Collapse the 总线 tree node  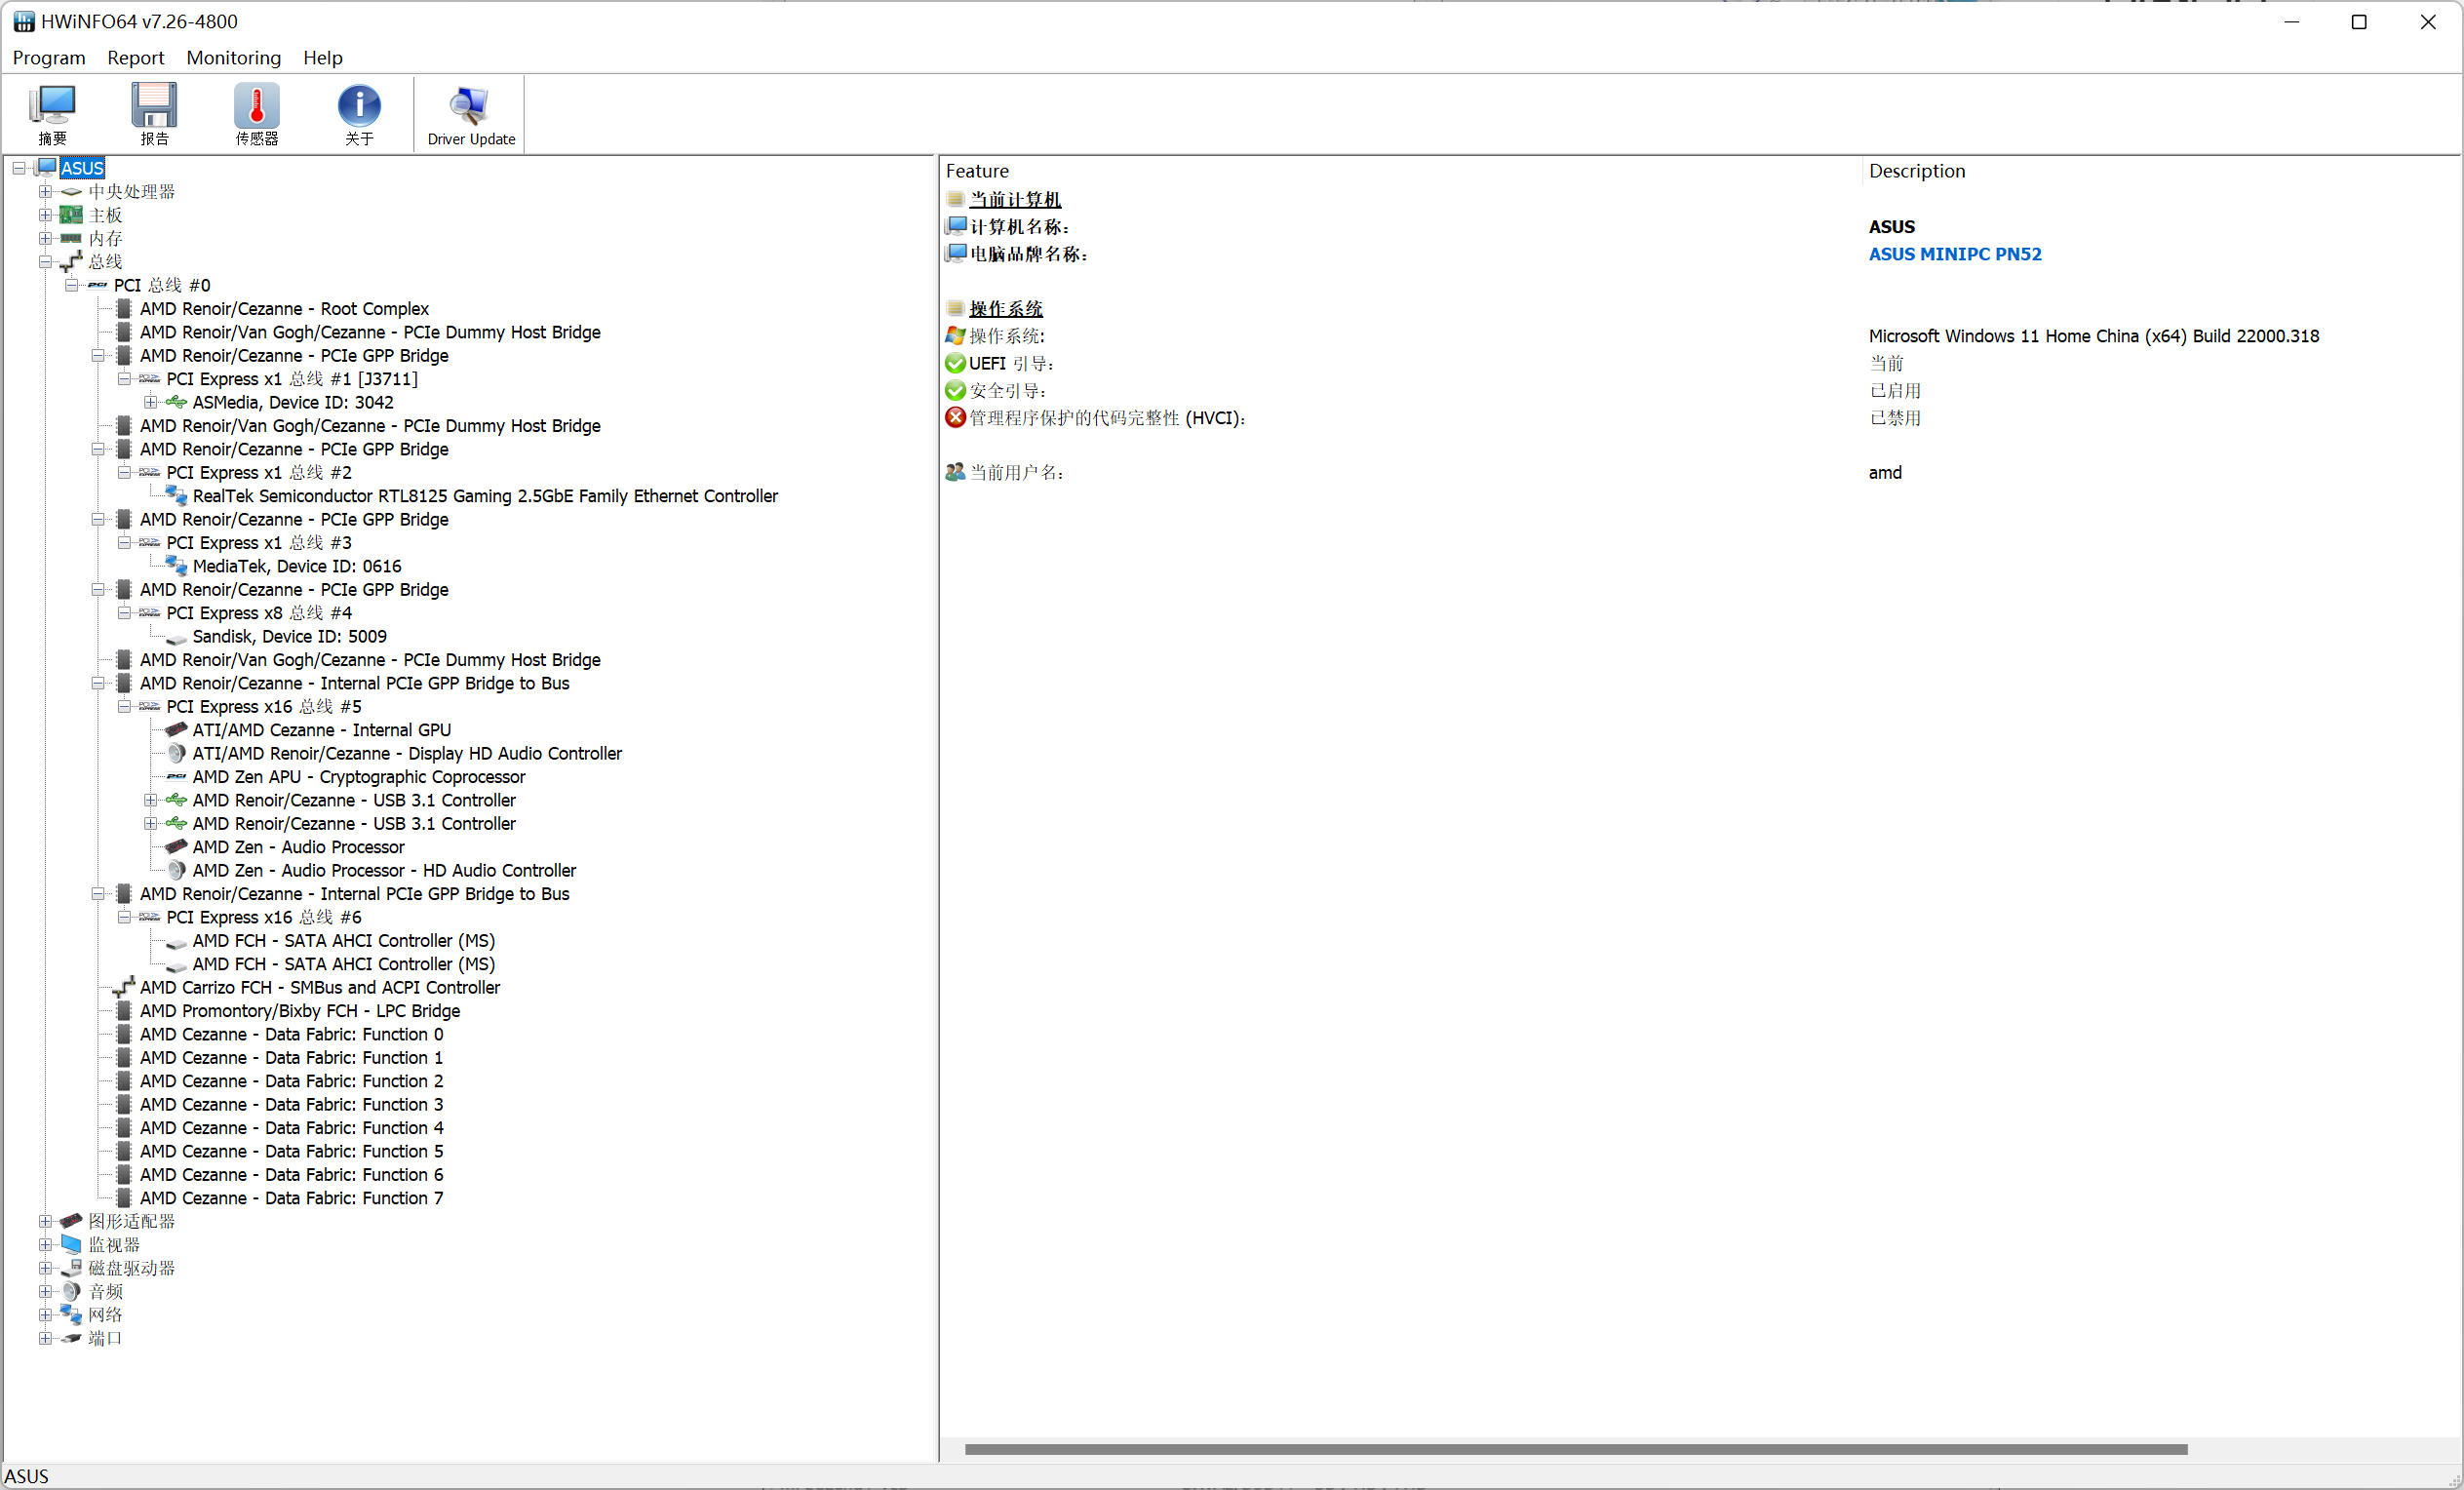coord(45,262)
